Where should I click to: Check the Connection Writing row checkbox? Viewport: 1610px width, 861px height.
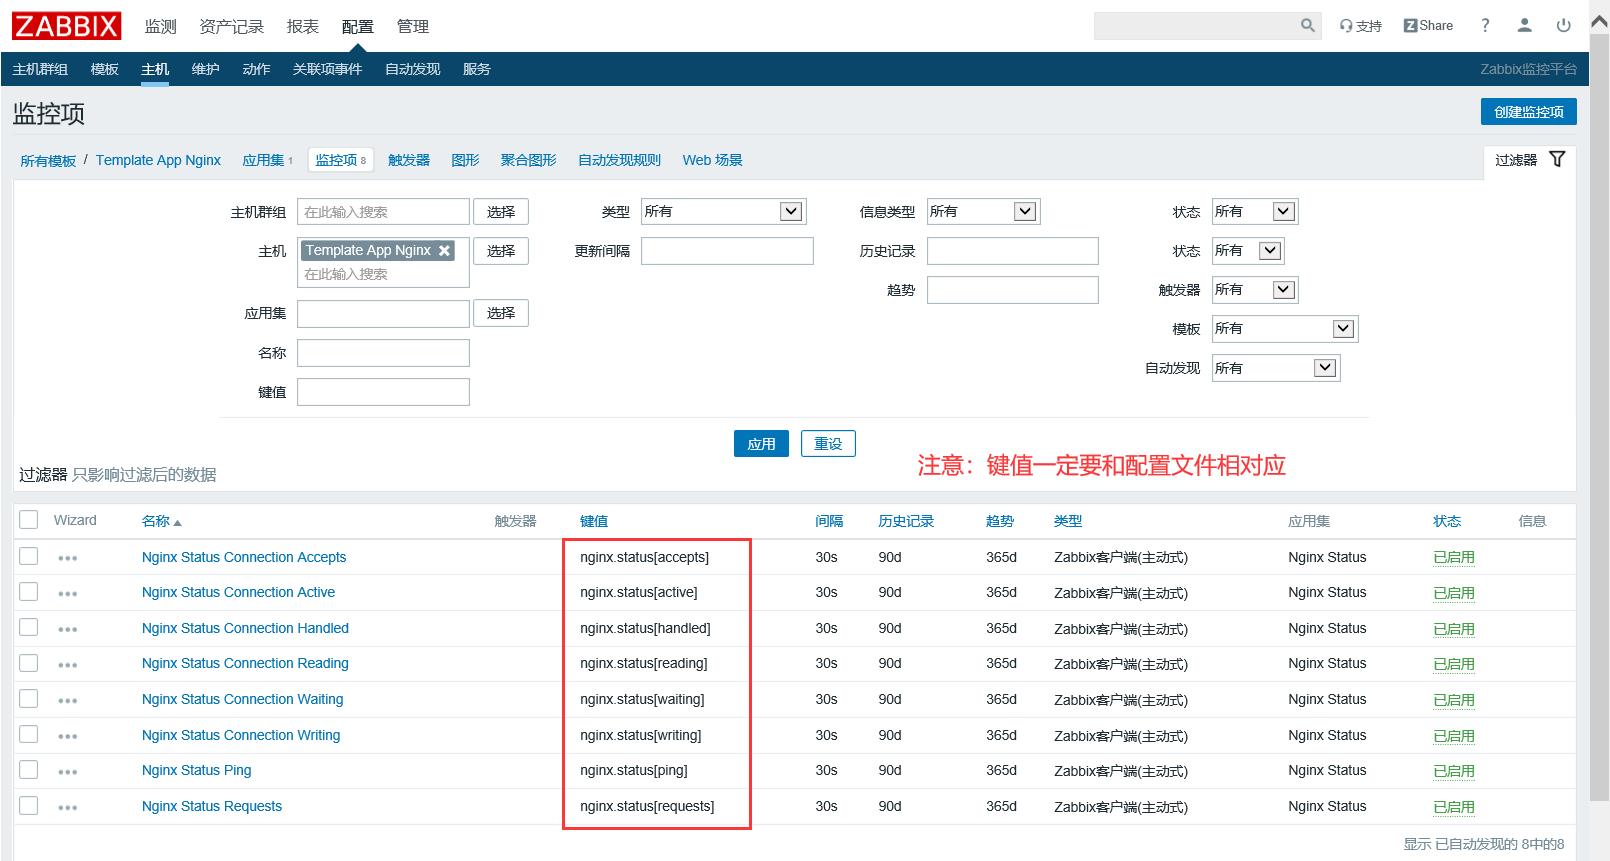point(29,734)
